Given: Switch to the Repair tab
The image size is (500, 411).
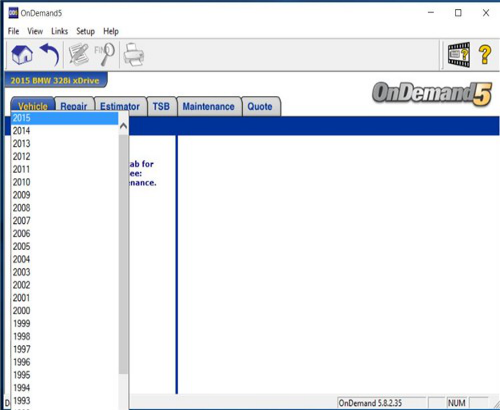Looking at the screenshot, I should tap(74, 106).
